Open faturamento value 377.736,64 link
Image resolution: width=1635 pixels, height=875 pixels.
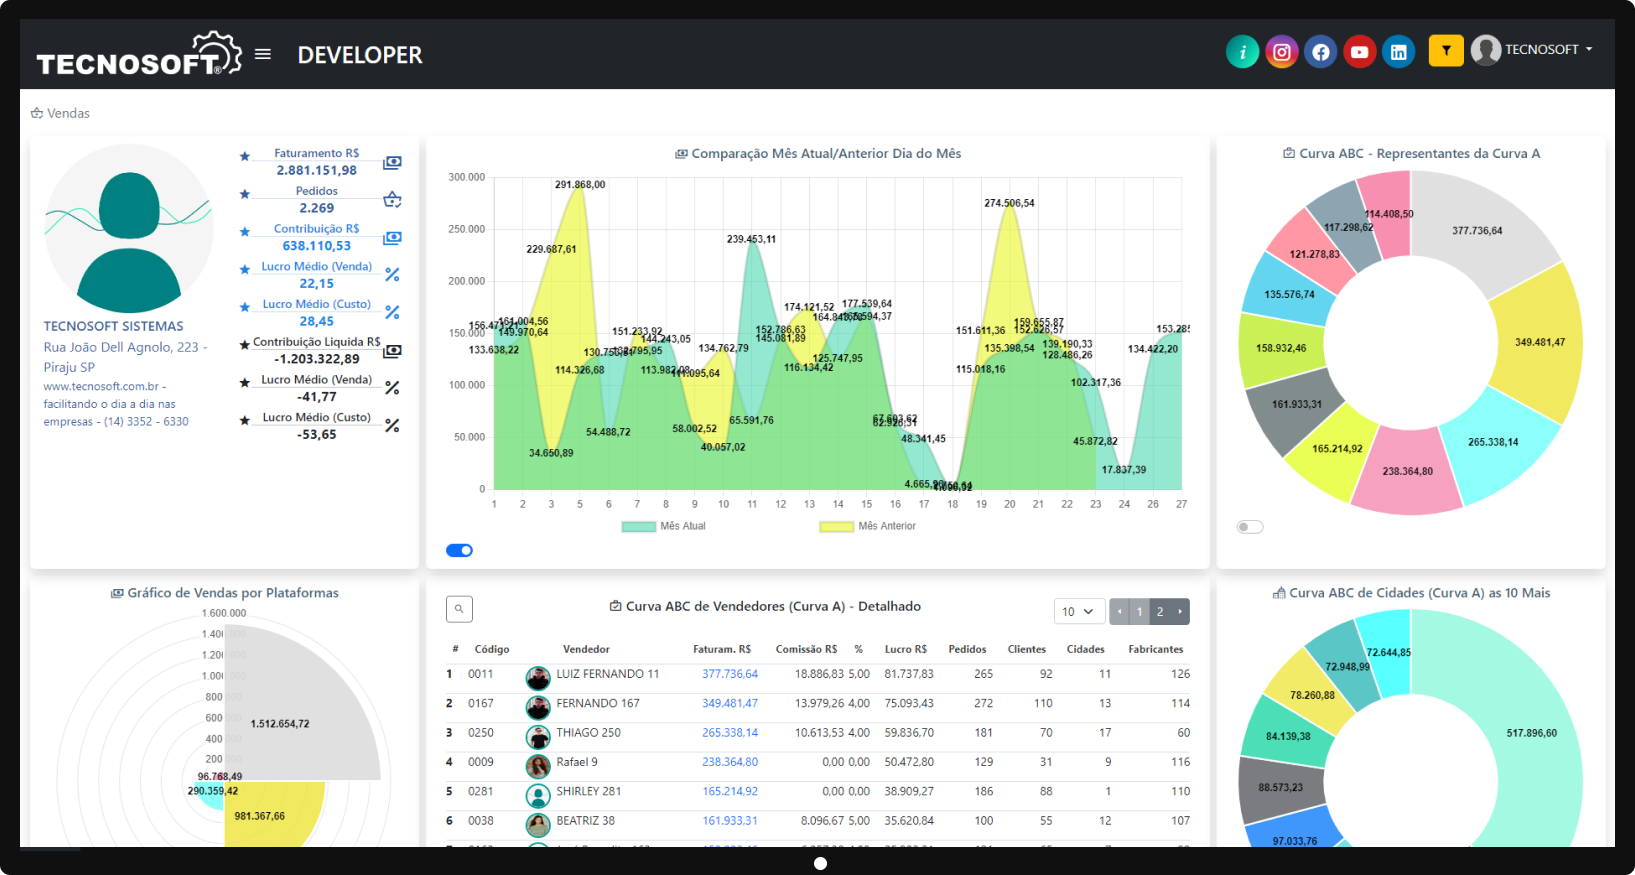click(x=729, y=674)
